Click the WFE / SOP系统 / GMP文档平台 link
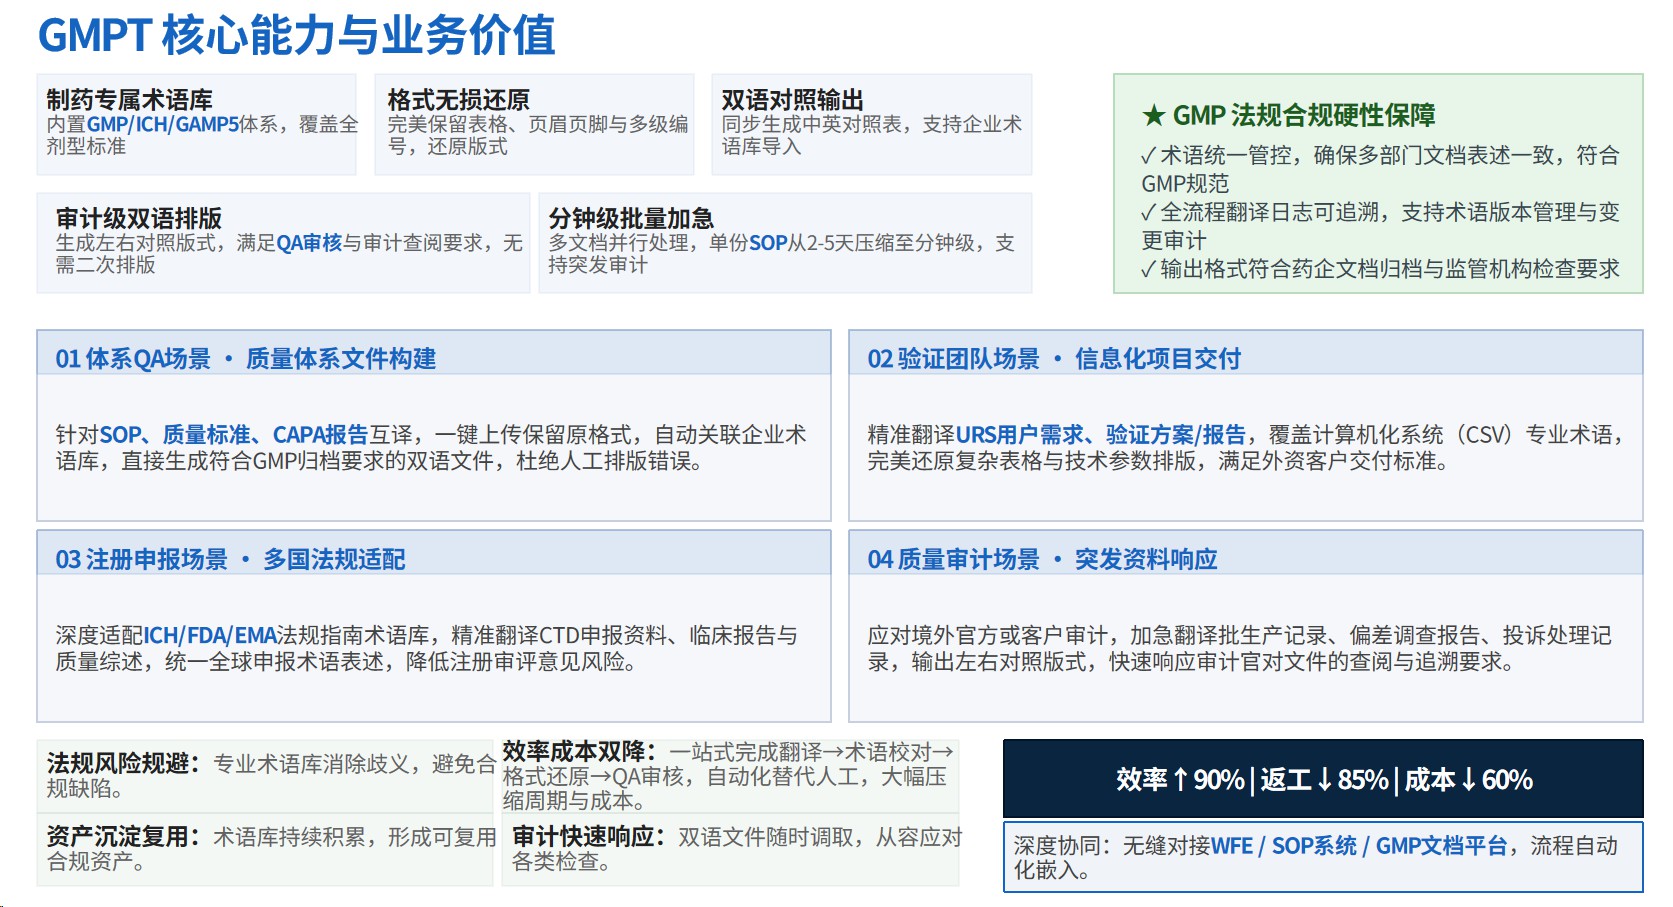Screen dimensions: 1673x907 1359,846
